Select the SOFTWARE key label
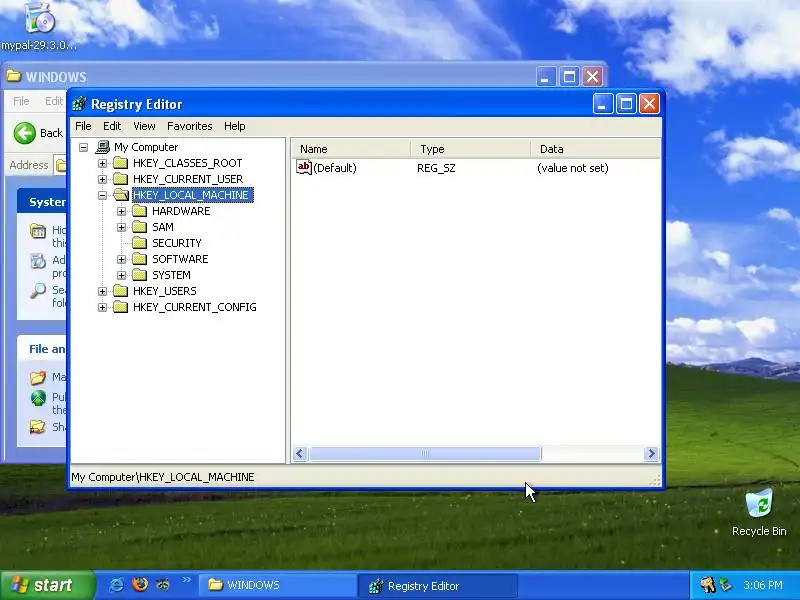The height and width of the screenshot is (600, 800). 180,259
